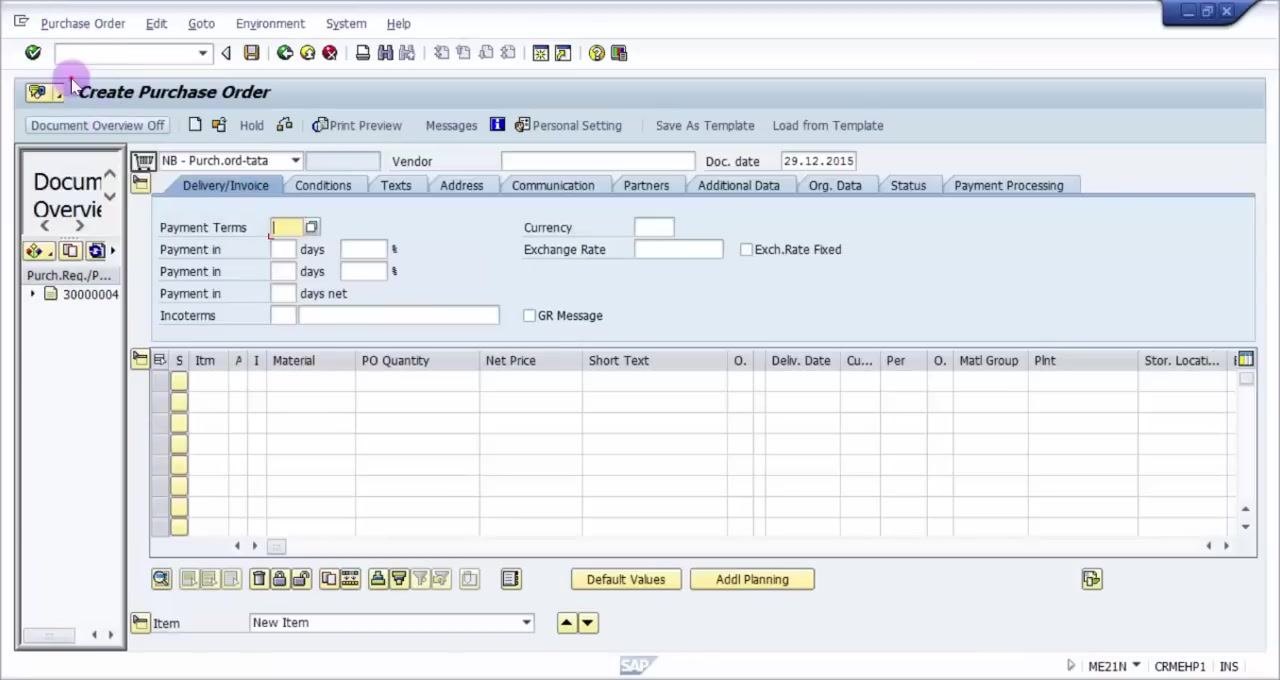
Task: Select the first item row selector
Action: click(159, 380)
